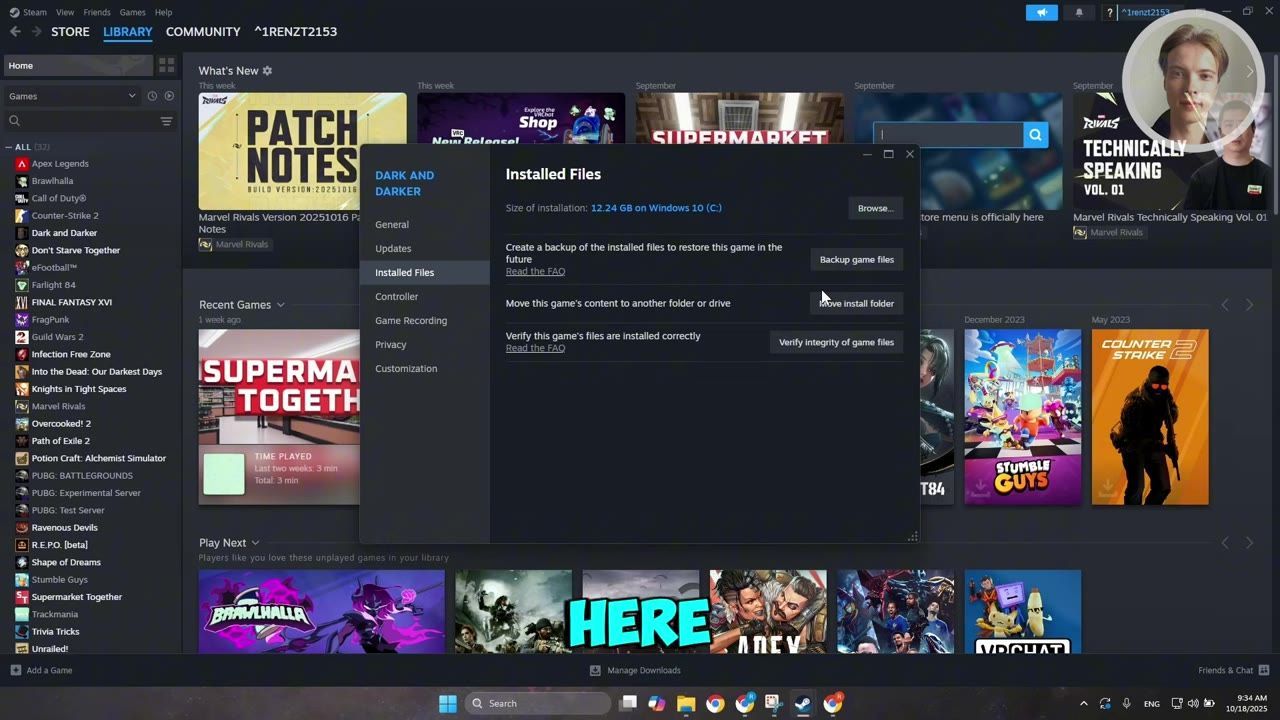Image resolution: width=1280 pixels, height=720 pixels.
Task: Sort library by recent activity clock icon
Action: pos(152,96)
